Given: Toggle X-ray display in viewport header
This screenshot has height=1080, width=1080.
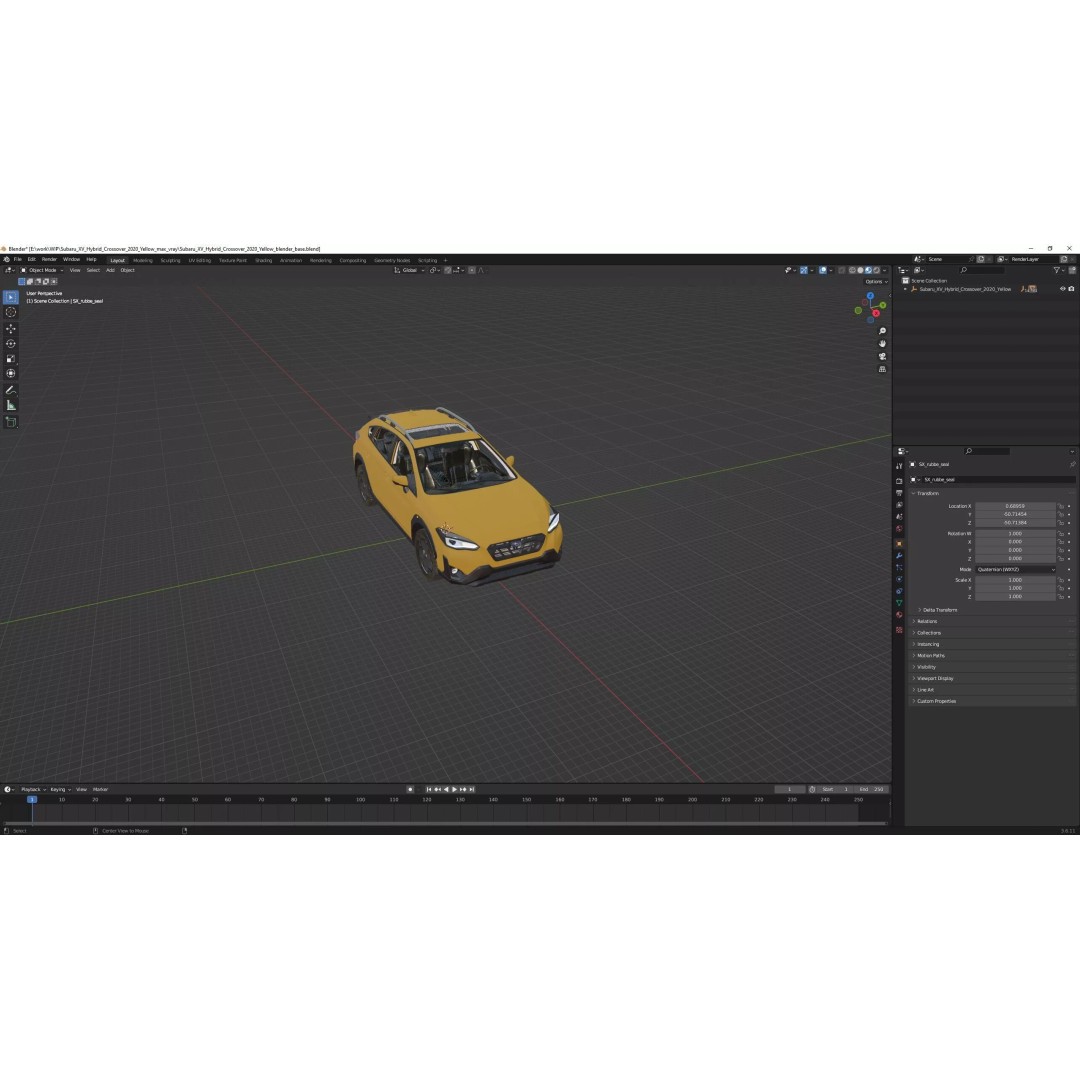Looking at the screenshot, I should click(x=841, y=270).
